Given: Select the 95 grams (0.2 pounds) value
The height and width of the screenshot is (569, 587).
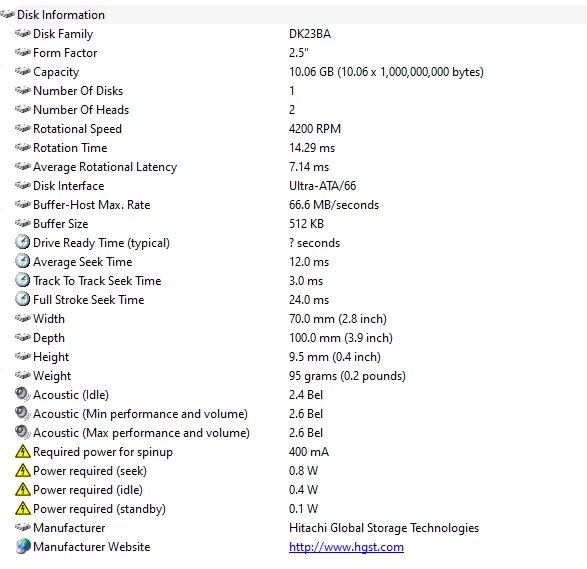Looking at the screenshot, I should [x=347, y=376].
